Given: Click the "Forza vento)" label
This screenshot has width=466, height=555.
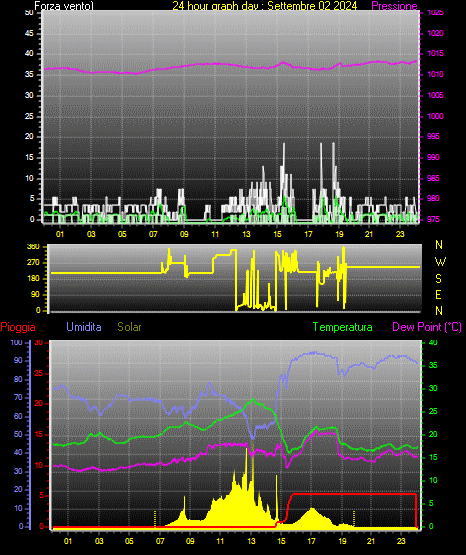Looking at the screenshot, I should click(64, 6).
